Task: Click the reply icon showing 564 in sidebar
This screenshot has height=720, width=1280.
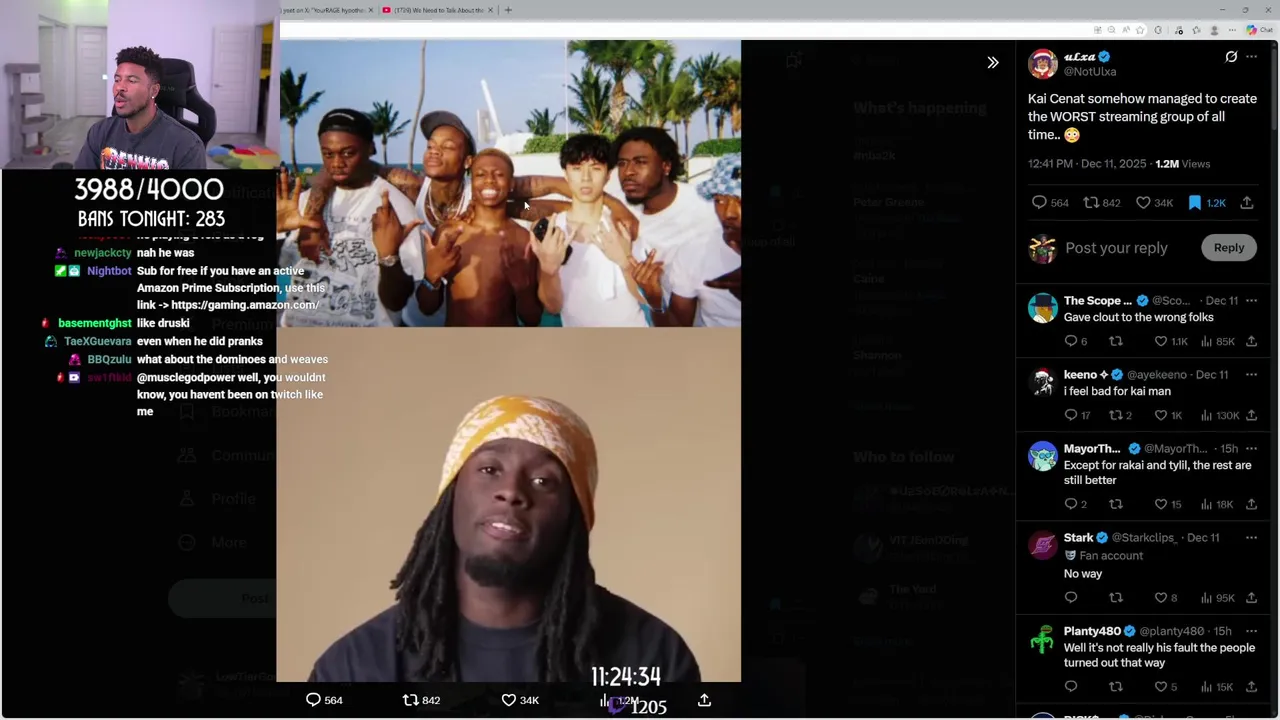Action: pos(1050,203)
